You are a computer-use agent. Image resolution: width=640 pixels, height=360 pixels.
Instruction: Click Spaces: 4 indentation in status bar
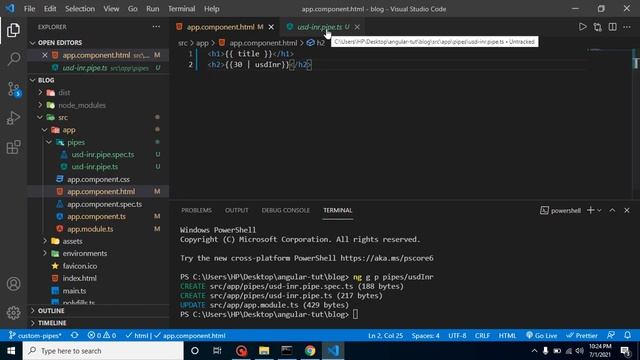tap(425, 336)
